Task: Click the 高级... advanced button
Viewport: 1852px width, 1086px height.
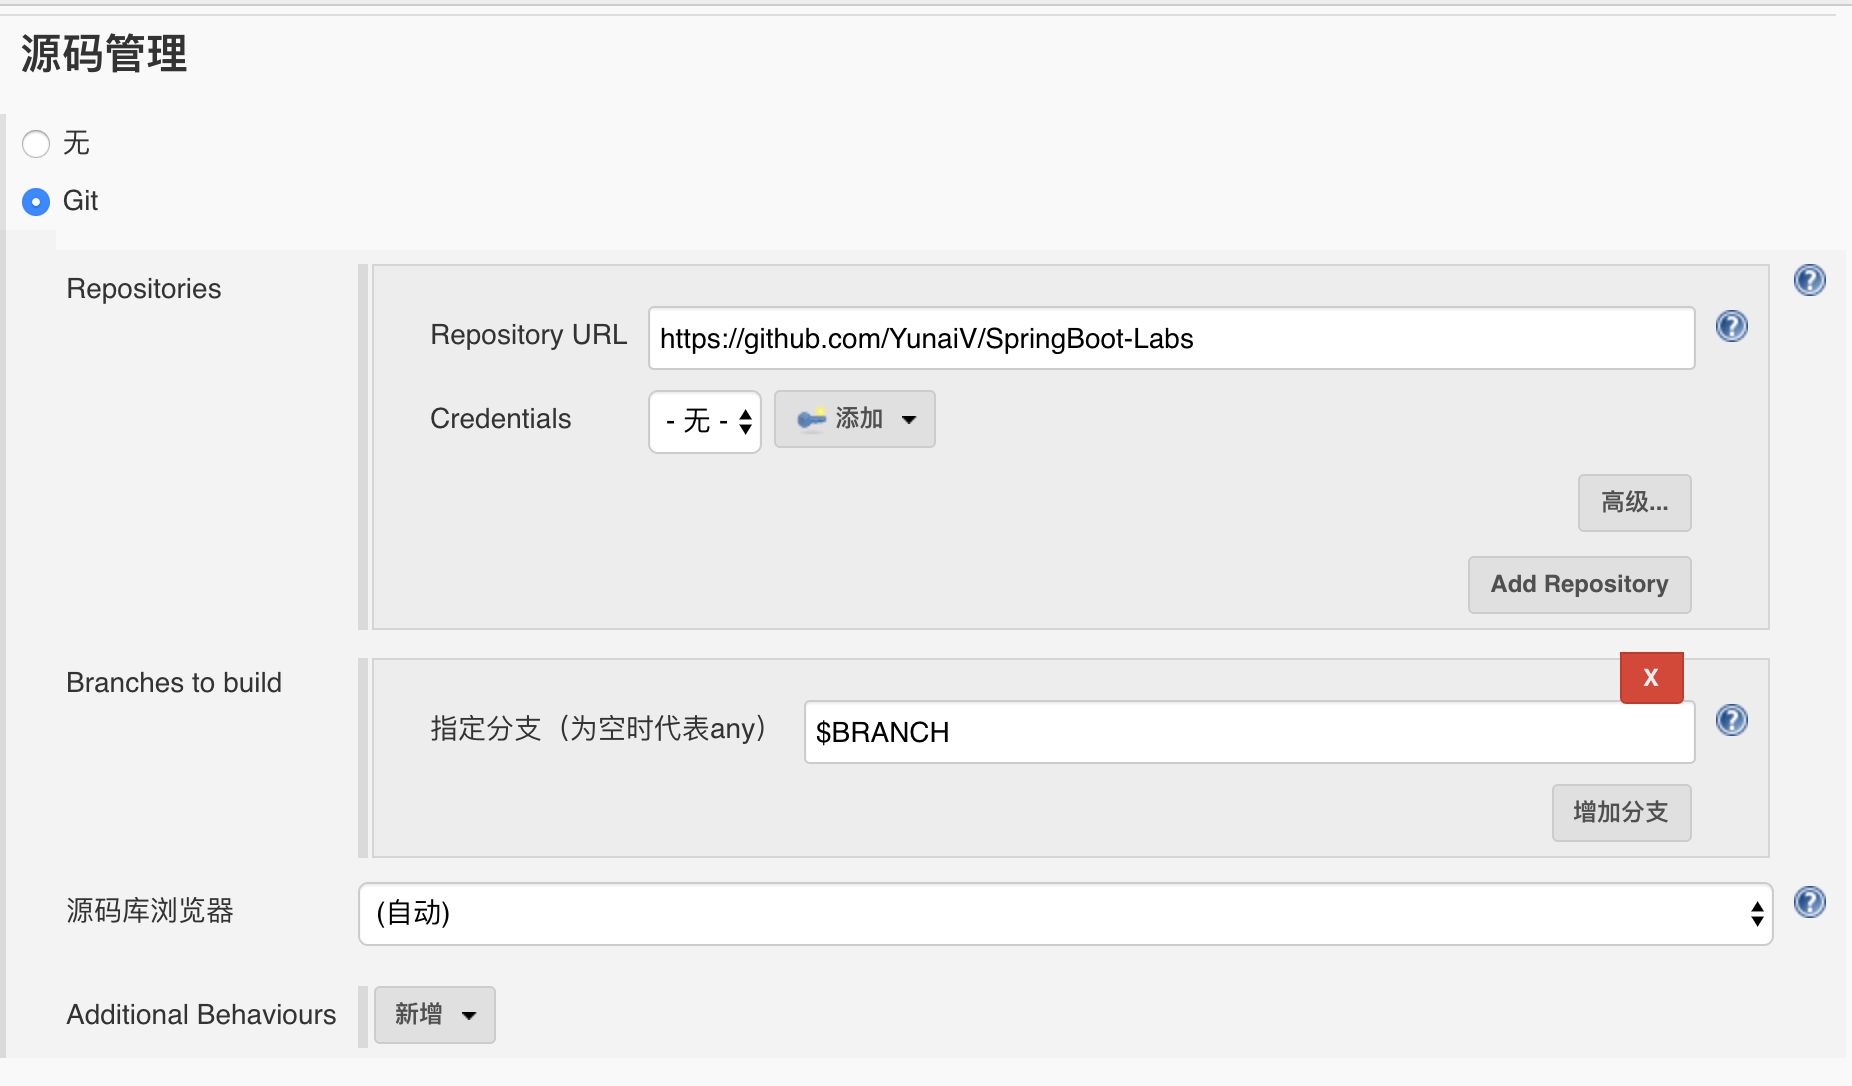Action: click(x=1634, y=503)
